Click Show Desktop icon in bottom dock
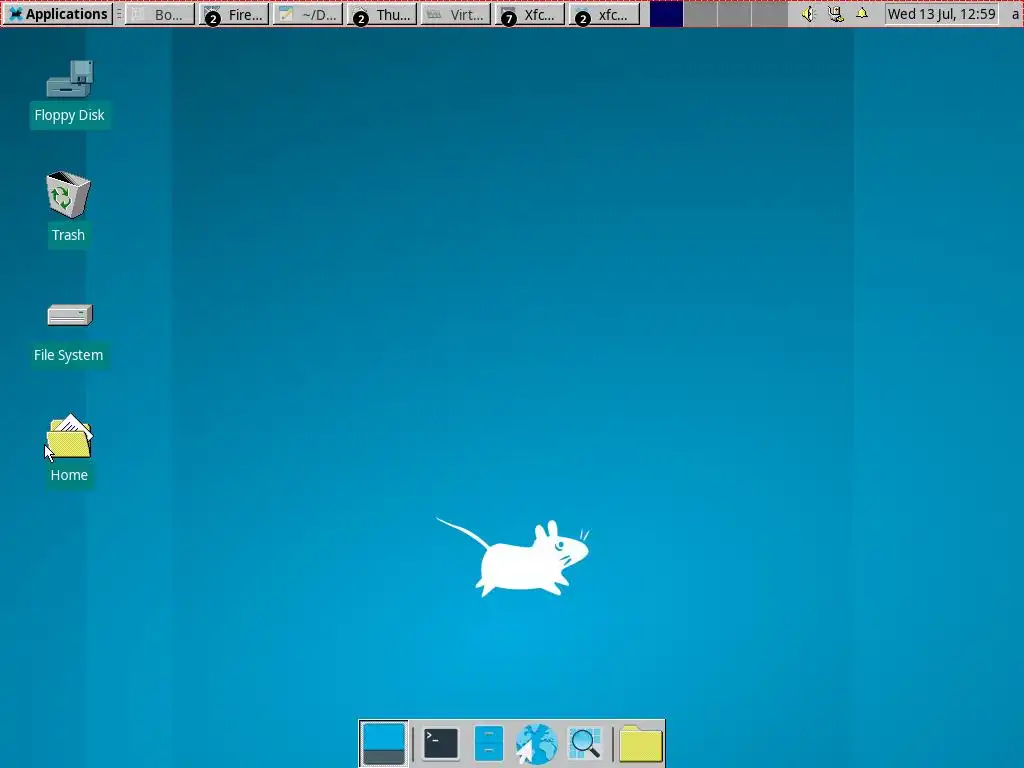The width and height of the screenshot is (1024, 768). 383,743
